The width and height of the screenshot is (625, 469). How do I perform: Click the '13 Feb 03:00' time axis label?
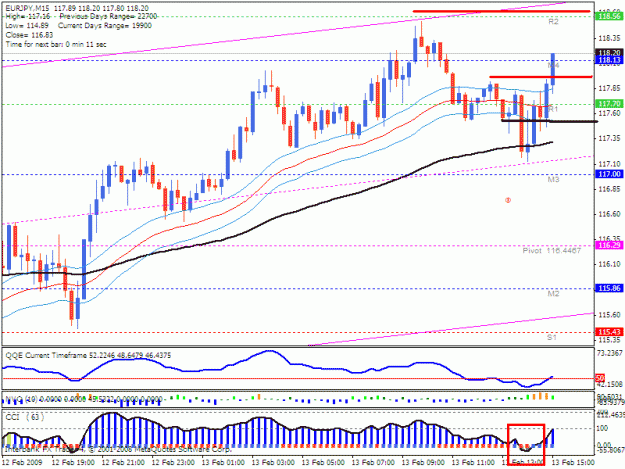tap(273, 462)
